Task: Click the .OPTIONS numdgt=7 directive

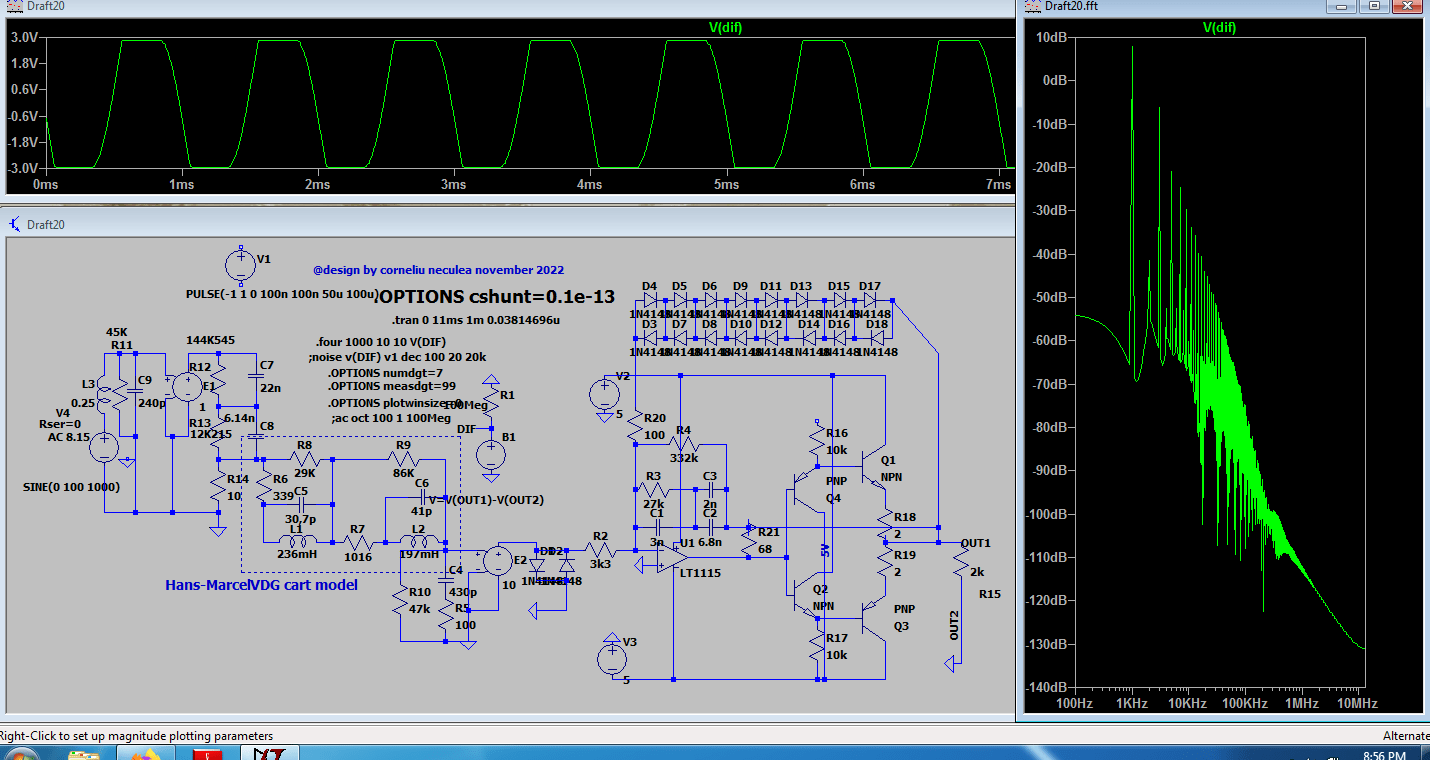Action: click(386, 372)
